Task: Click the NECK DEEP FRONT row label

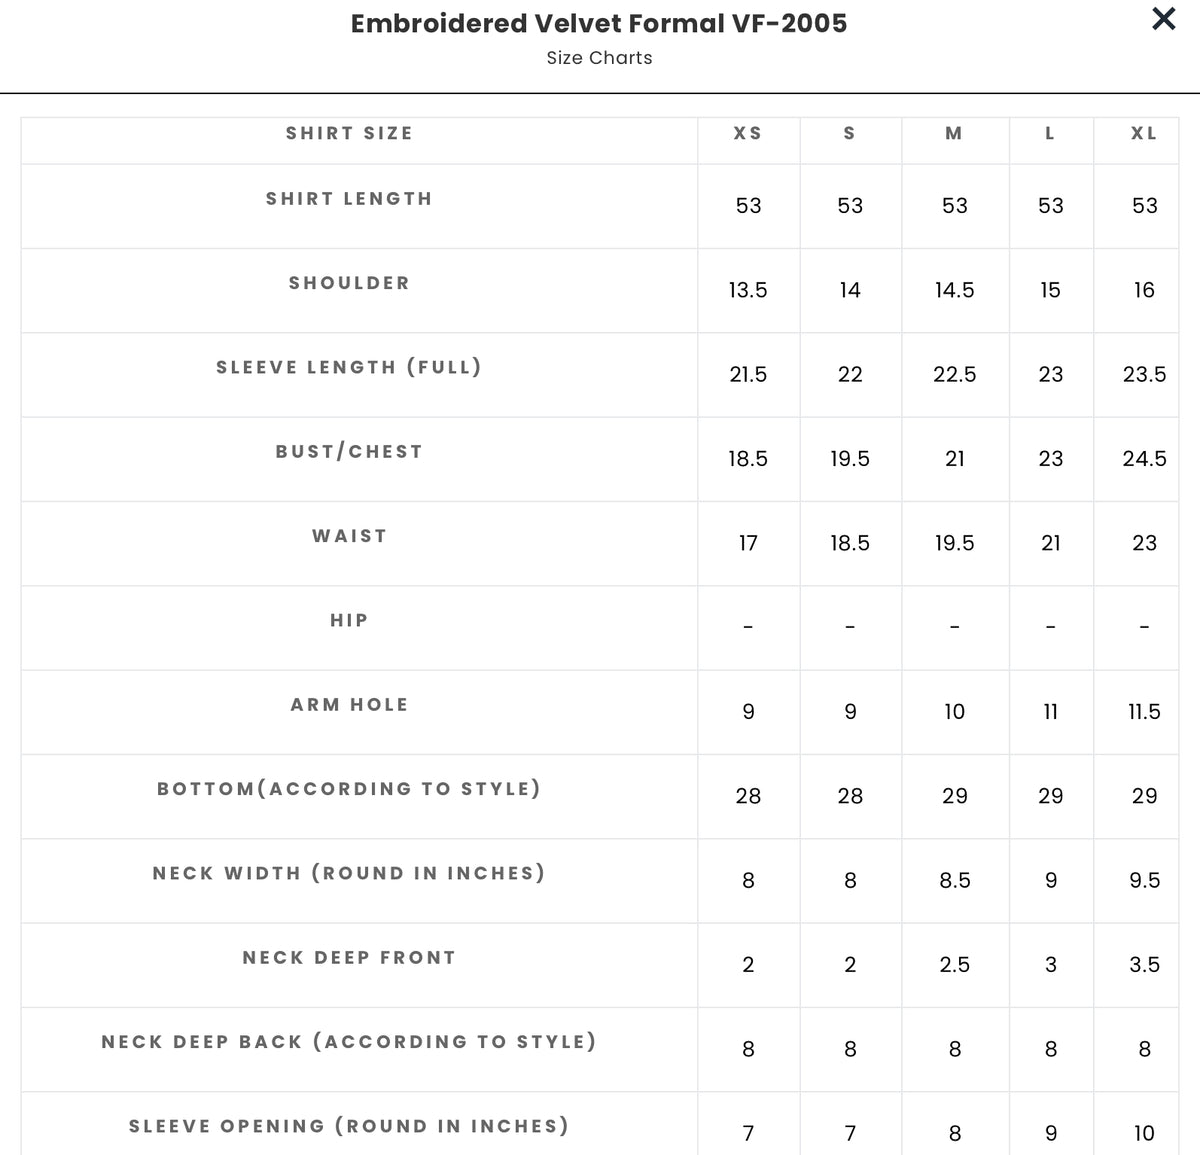Action: tap(349, 958)
